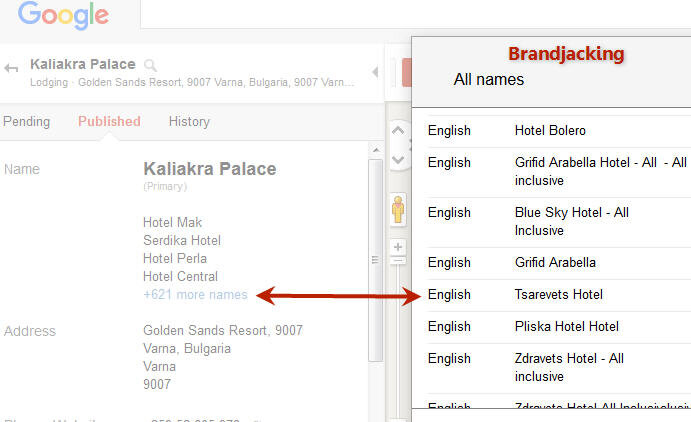Select the Pliska Hotel Hotel row
The width and height of the screenshot is (691, 422).
click(558, 327)
